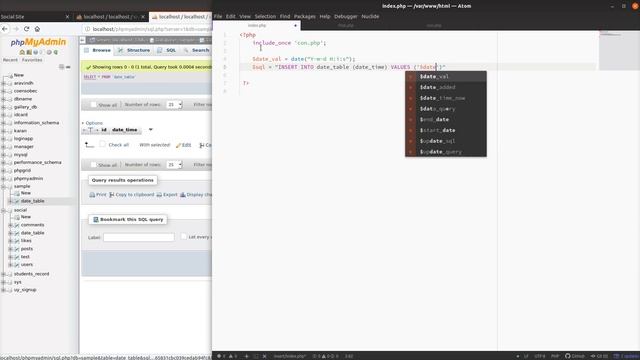640x360 pixels.
Task: Open Atom's Help menu
Action: click(325, 16)
